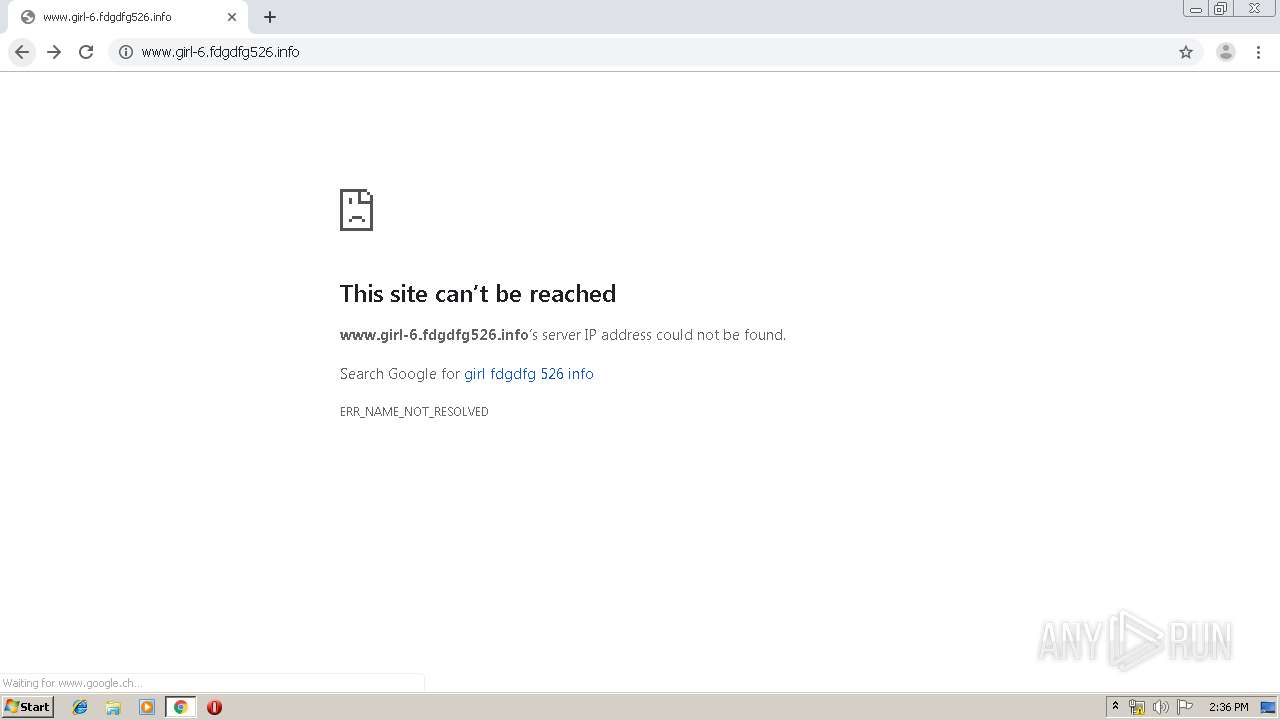Open a new tab
The image size is (1280, 720).
(x=270, y=17)
